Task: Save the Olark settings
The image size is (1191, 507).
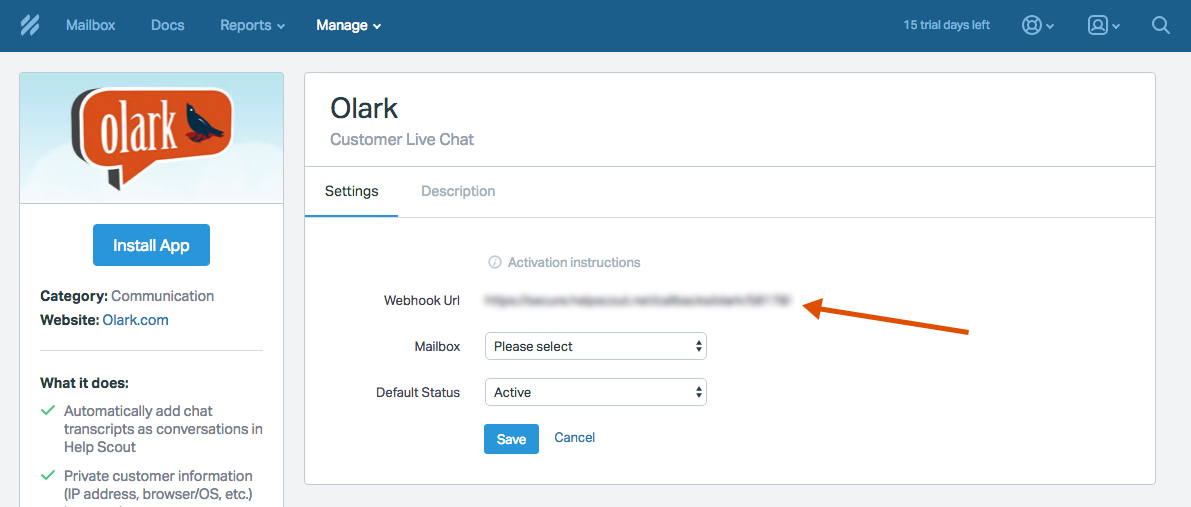Action: [511, 439]
